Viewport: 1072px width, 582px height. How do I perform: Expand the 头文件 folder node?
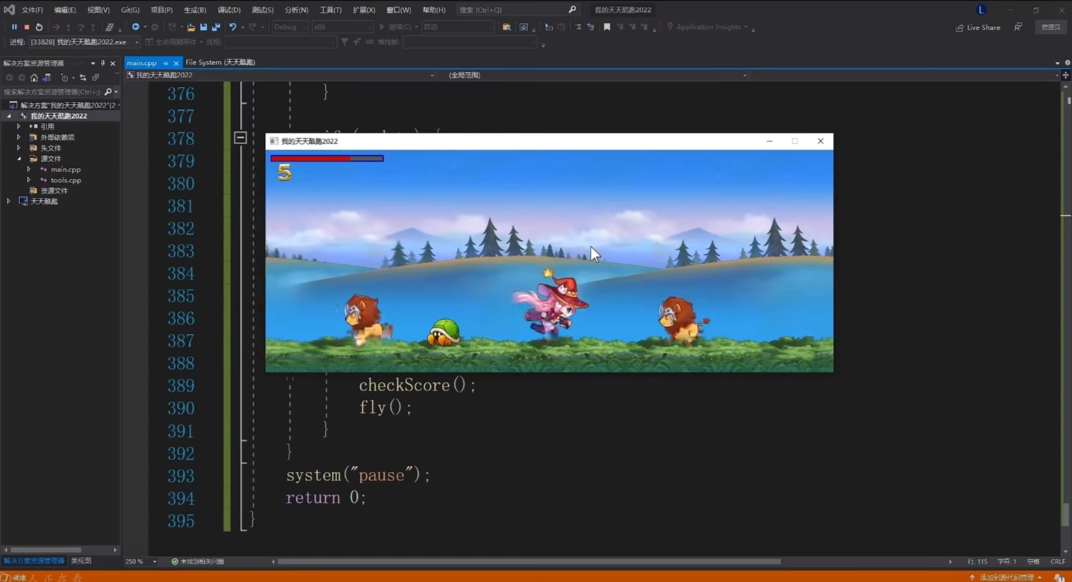coord(19,148)
